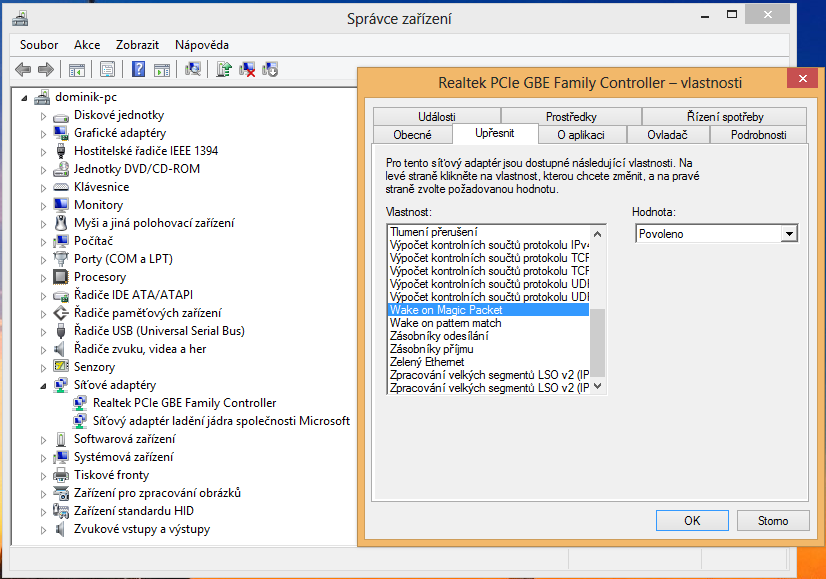Click the uninstall device red-X icon
826x579 pixels.
(247, 69)
